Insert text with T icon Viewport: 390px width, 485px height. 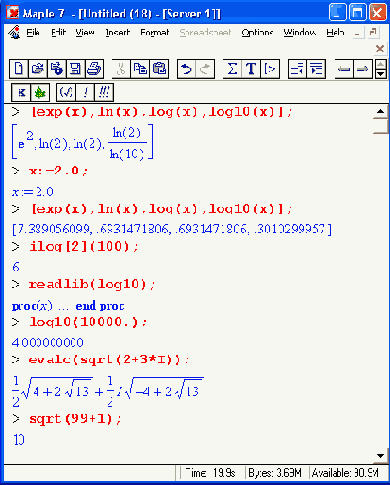251,69
